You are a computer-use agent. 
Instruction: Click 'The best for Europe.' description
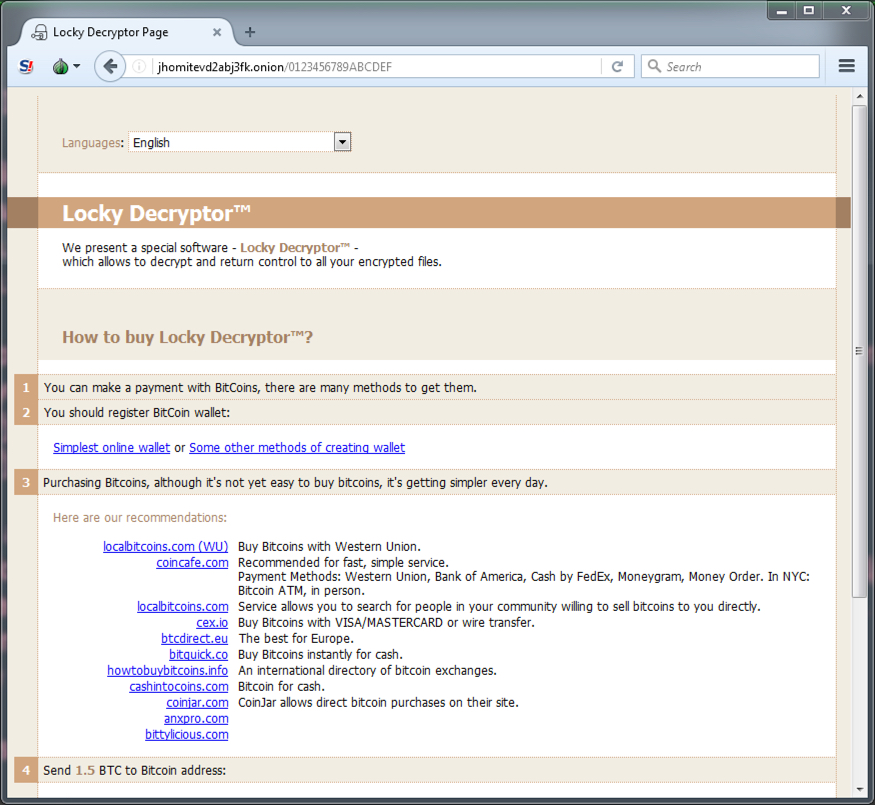[x=296, y=639]
